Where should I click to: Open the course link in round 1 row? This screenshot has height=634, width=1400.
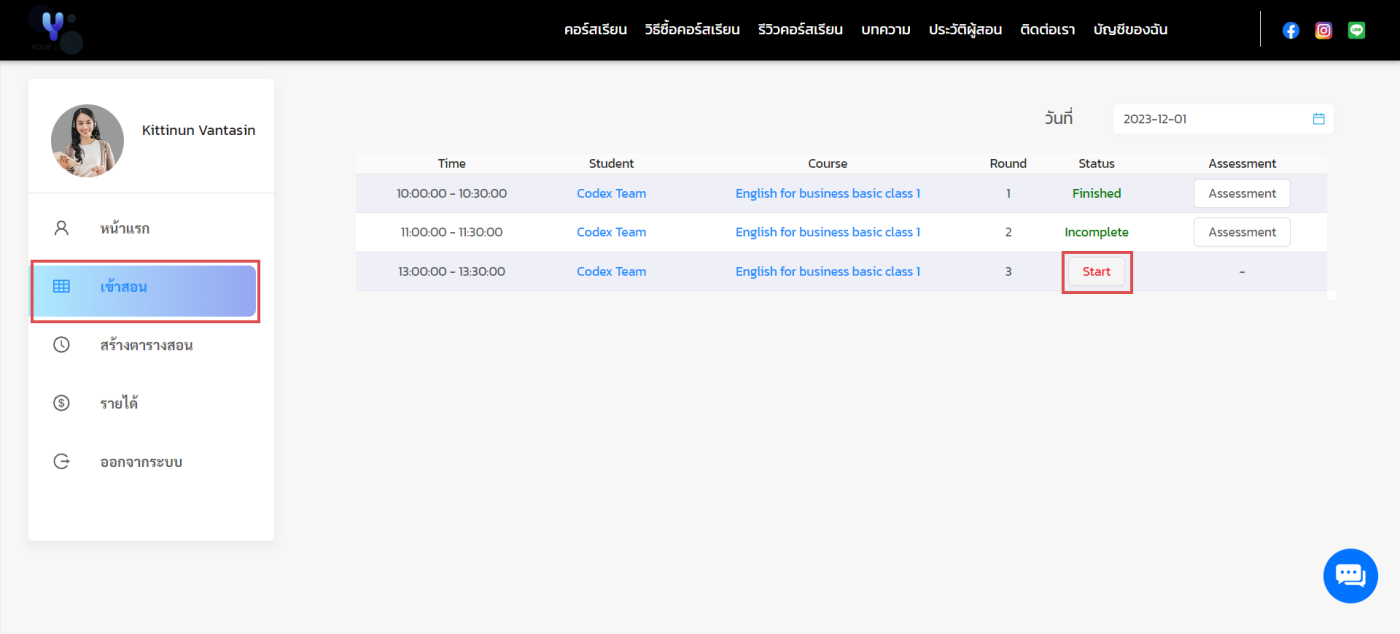[827, 194]
